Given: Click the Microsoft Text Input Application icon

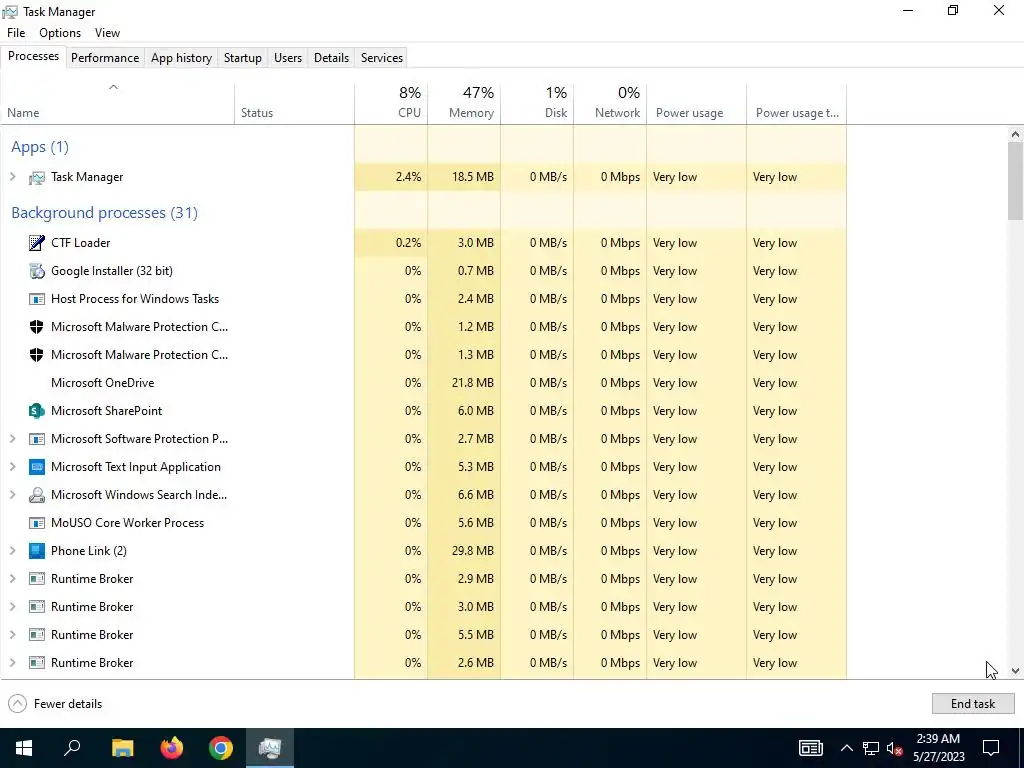Looking at the screenshot, I should [37, 467].
